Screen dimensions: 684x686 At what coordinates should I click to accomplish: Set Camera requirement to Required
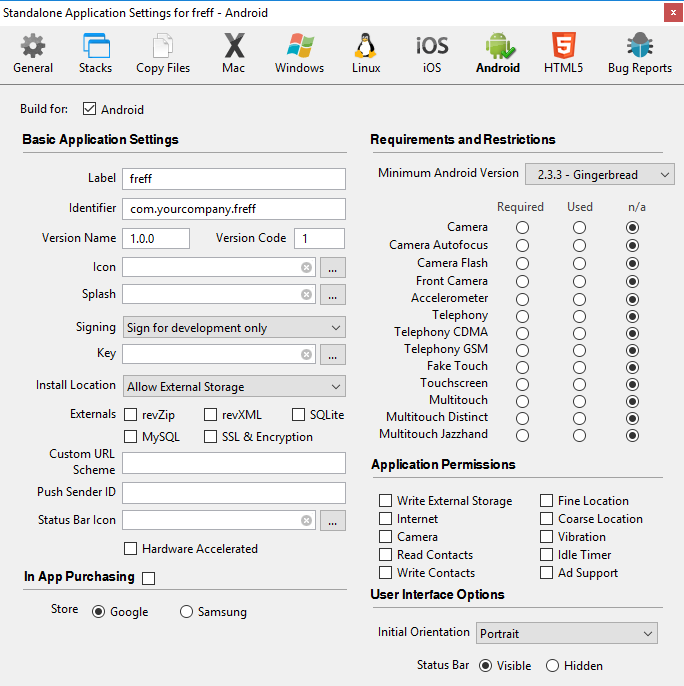(522, 228)
